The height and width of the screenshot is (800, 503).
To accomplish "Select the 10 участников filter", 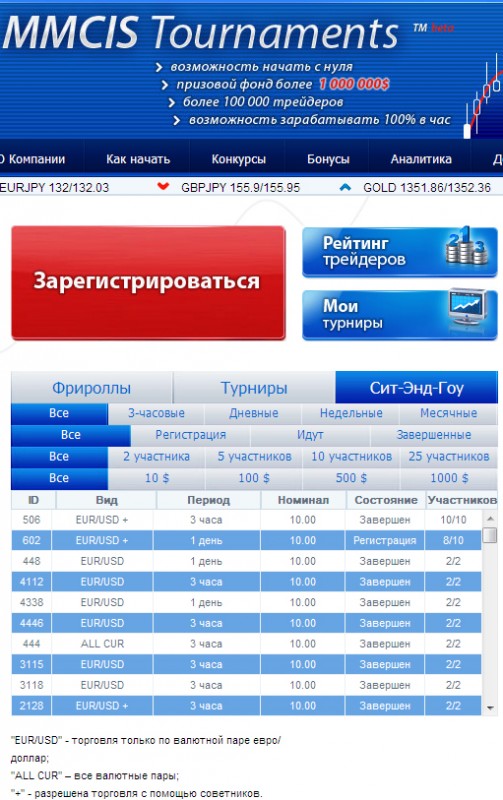I will [x=351, y=457].
